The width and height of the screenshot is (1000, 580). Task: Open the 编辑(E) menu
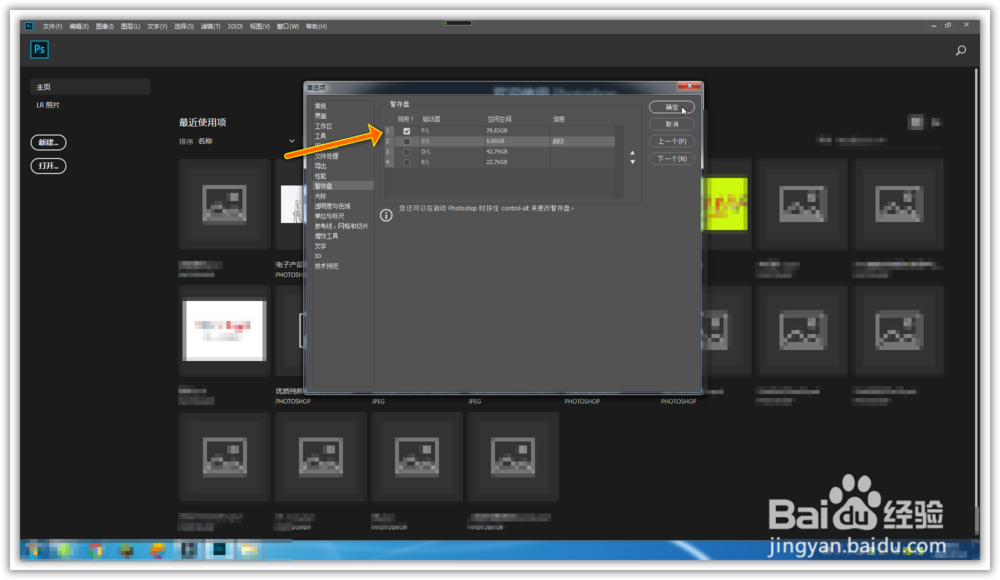pyautogui.click(x=79, y=26)
